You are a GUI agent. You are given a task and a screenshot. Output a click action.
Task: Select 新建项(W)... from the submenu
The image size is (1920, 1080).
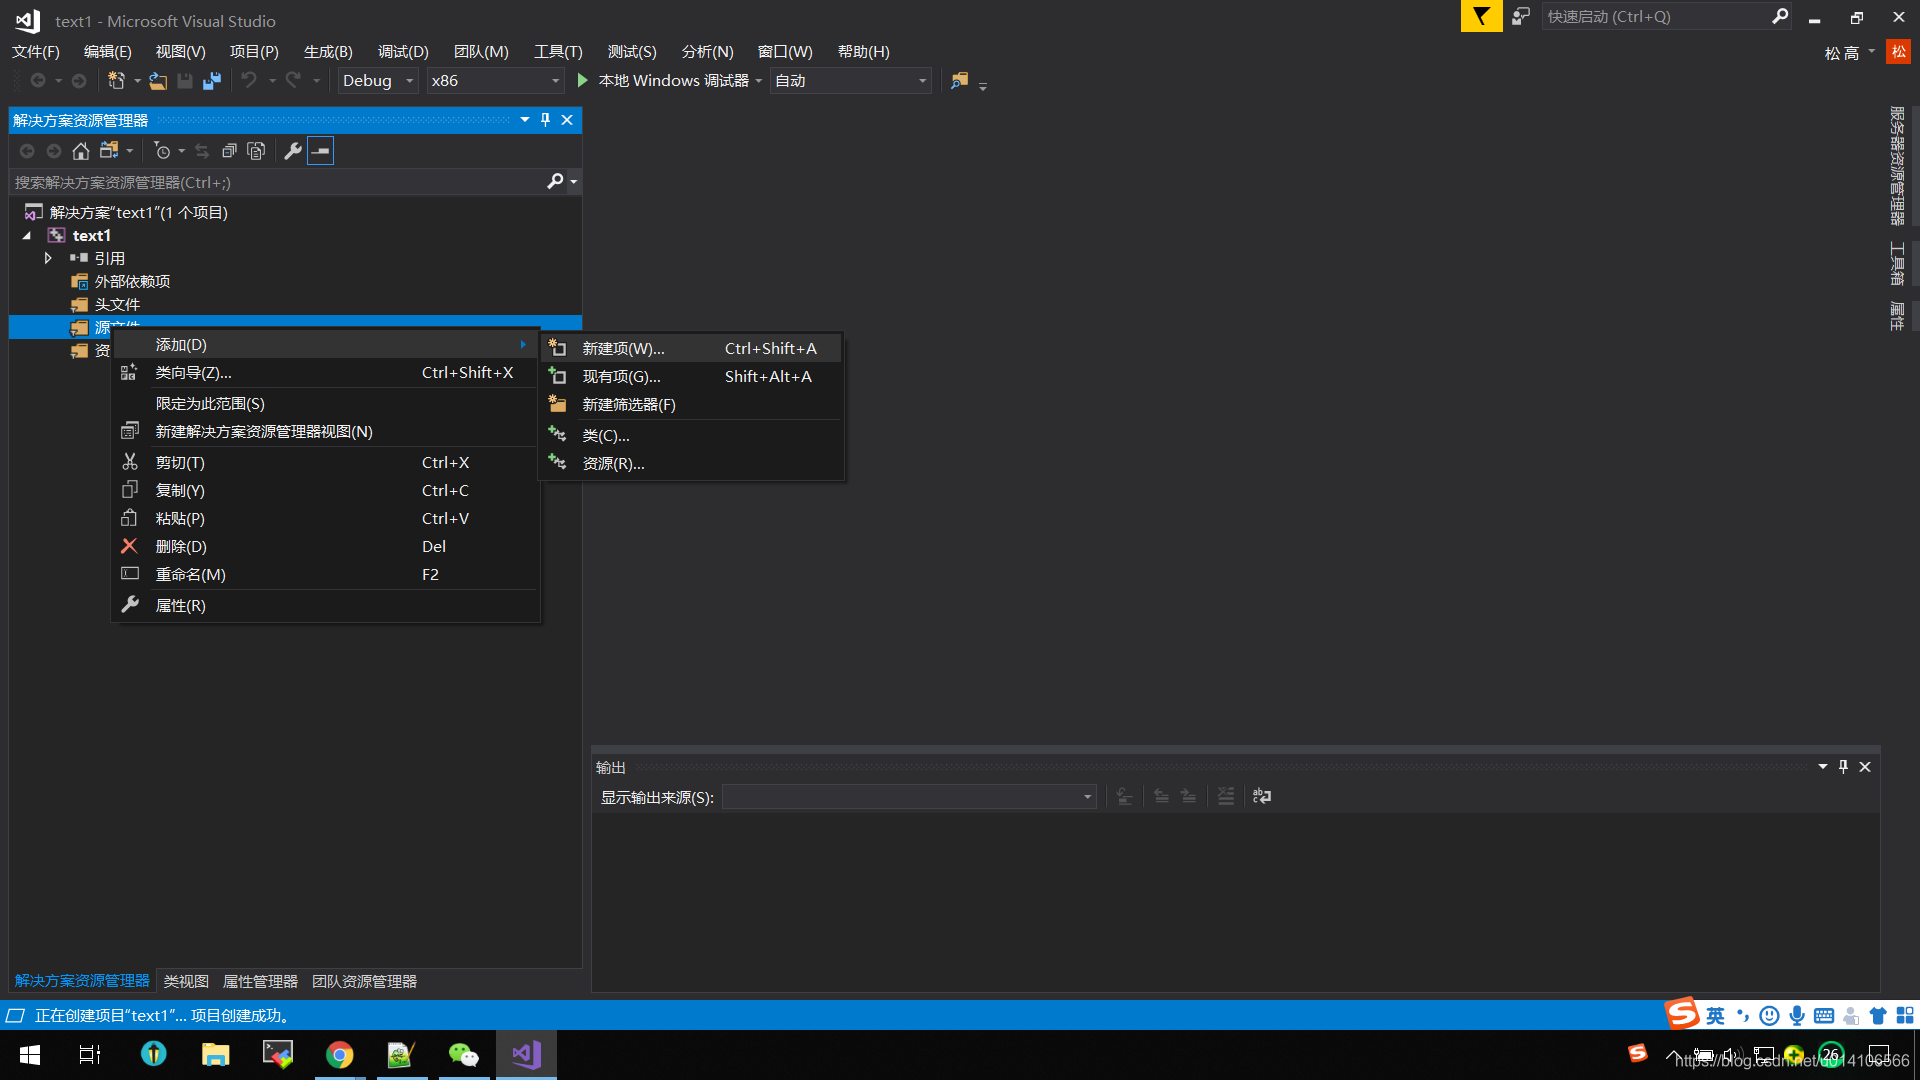pyautogui.click(x=623, y=348)
